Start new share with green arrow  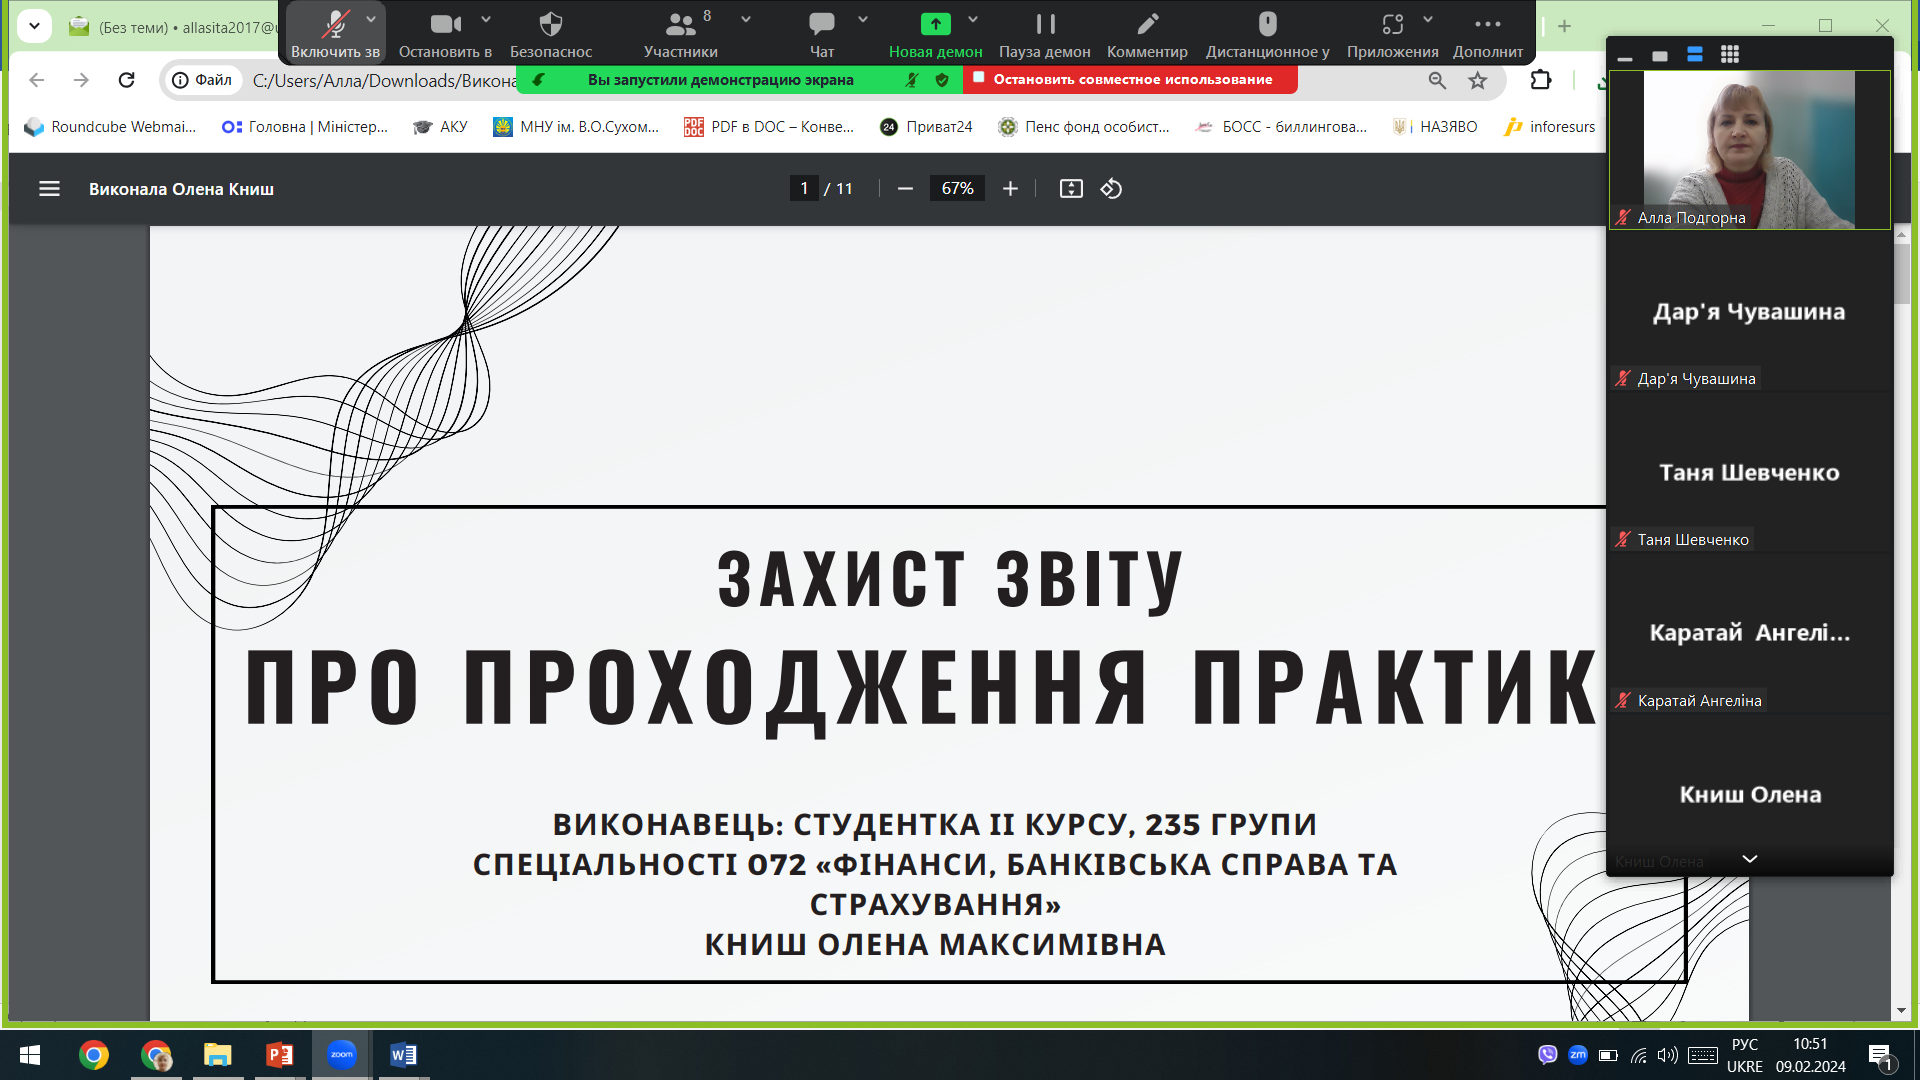pyautogui.click(x=935, y=33)
